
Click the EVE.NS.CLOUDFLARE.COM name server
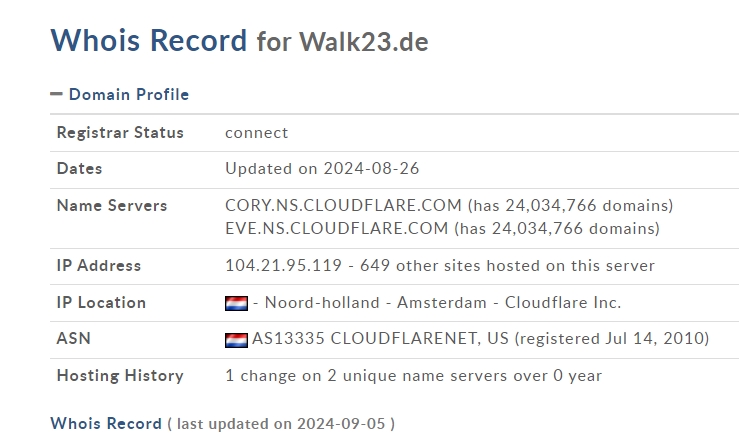coord(336,228)
